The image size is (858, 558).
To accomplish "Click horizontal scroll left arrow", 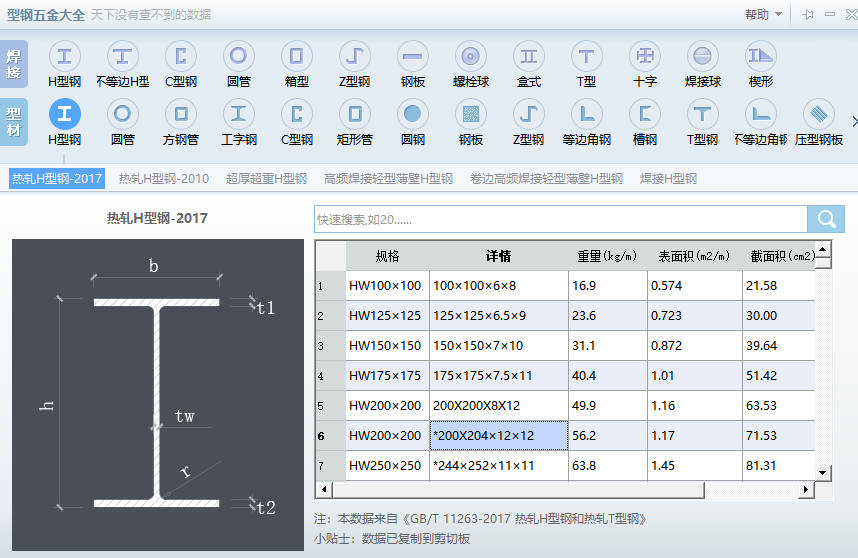I will [324, 489].
